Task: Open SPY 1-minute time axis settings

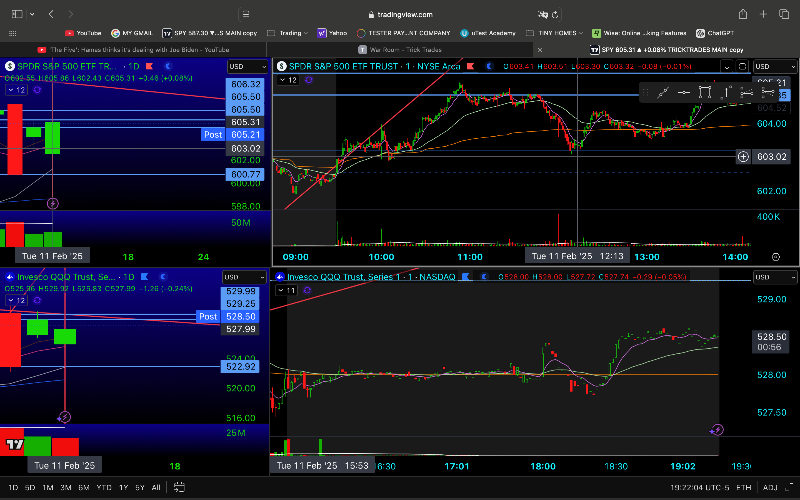Action: (x=776, y=257)
